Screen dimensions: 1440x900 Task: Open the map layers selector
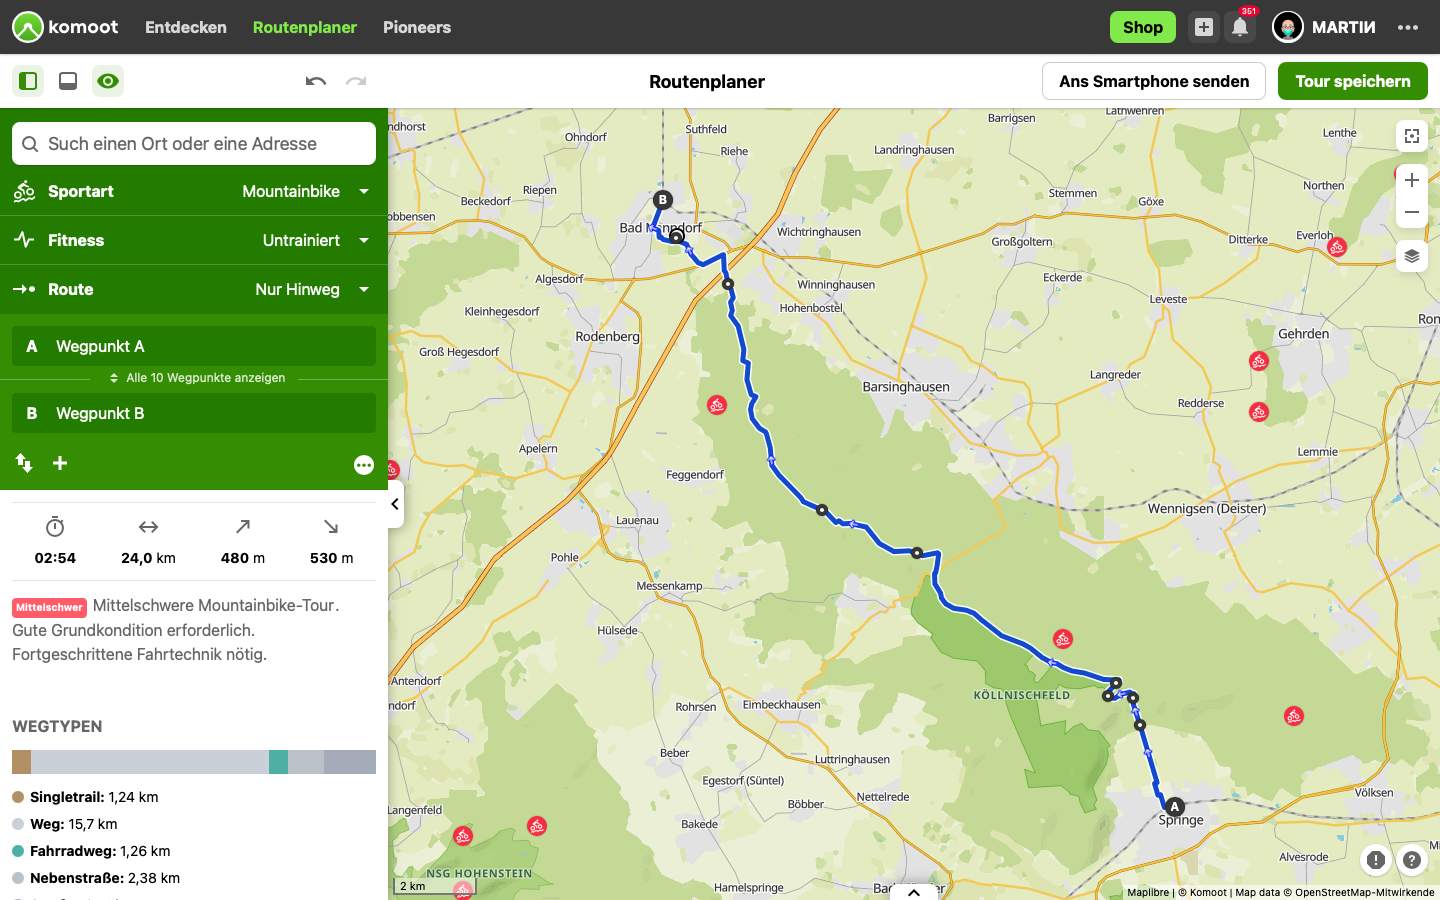click(x=1412, y=256)
